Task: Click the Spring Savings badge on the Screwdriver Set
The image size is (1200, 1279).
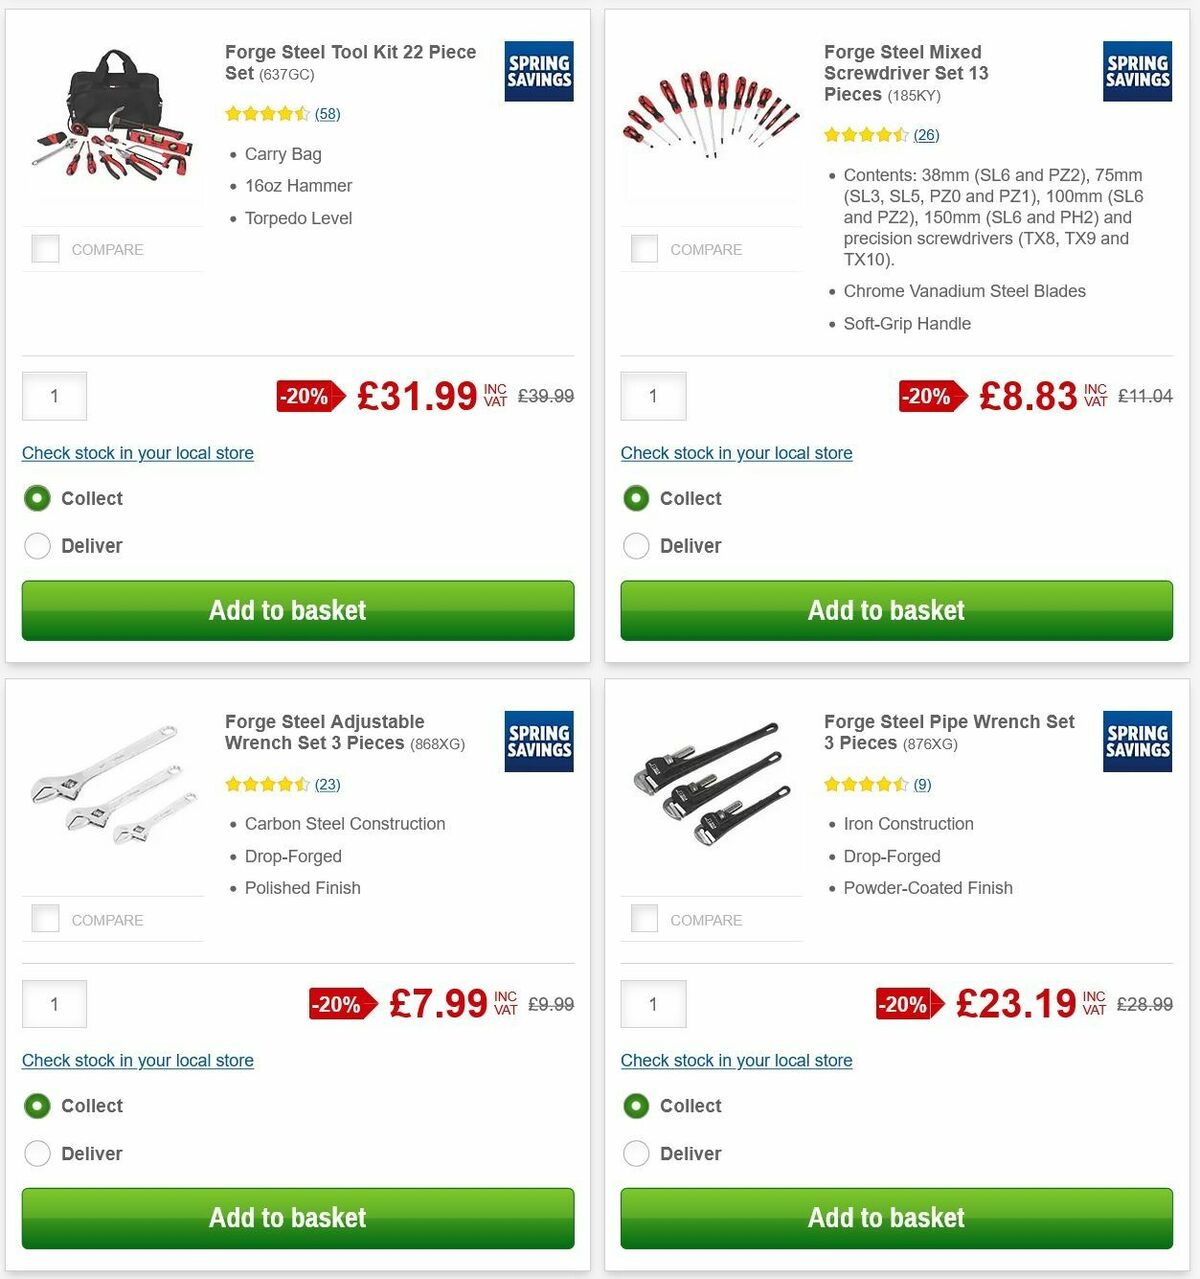Action: pyautogui.click(x=1137, y=72)
